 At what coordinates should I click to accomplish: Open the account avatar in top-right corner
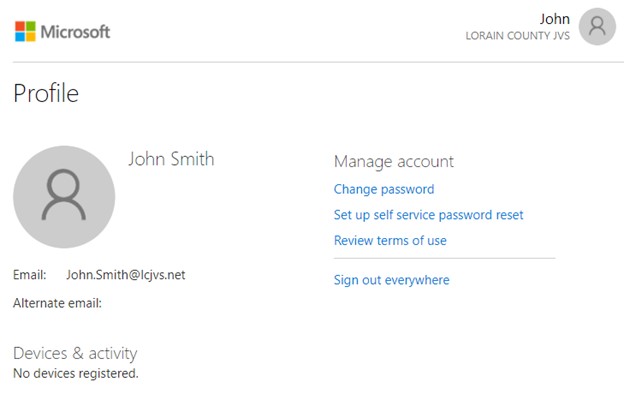[x=597, y=27]
